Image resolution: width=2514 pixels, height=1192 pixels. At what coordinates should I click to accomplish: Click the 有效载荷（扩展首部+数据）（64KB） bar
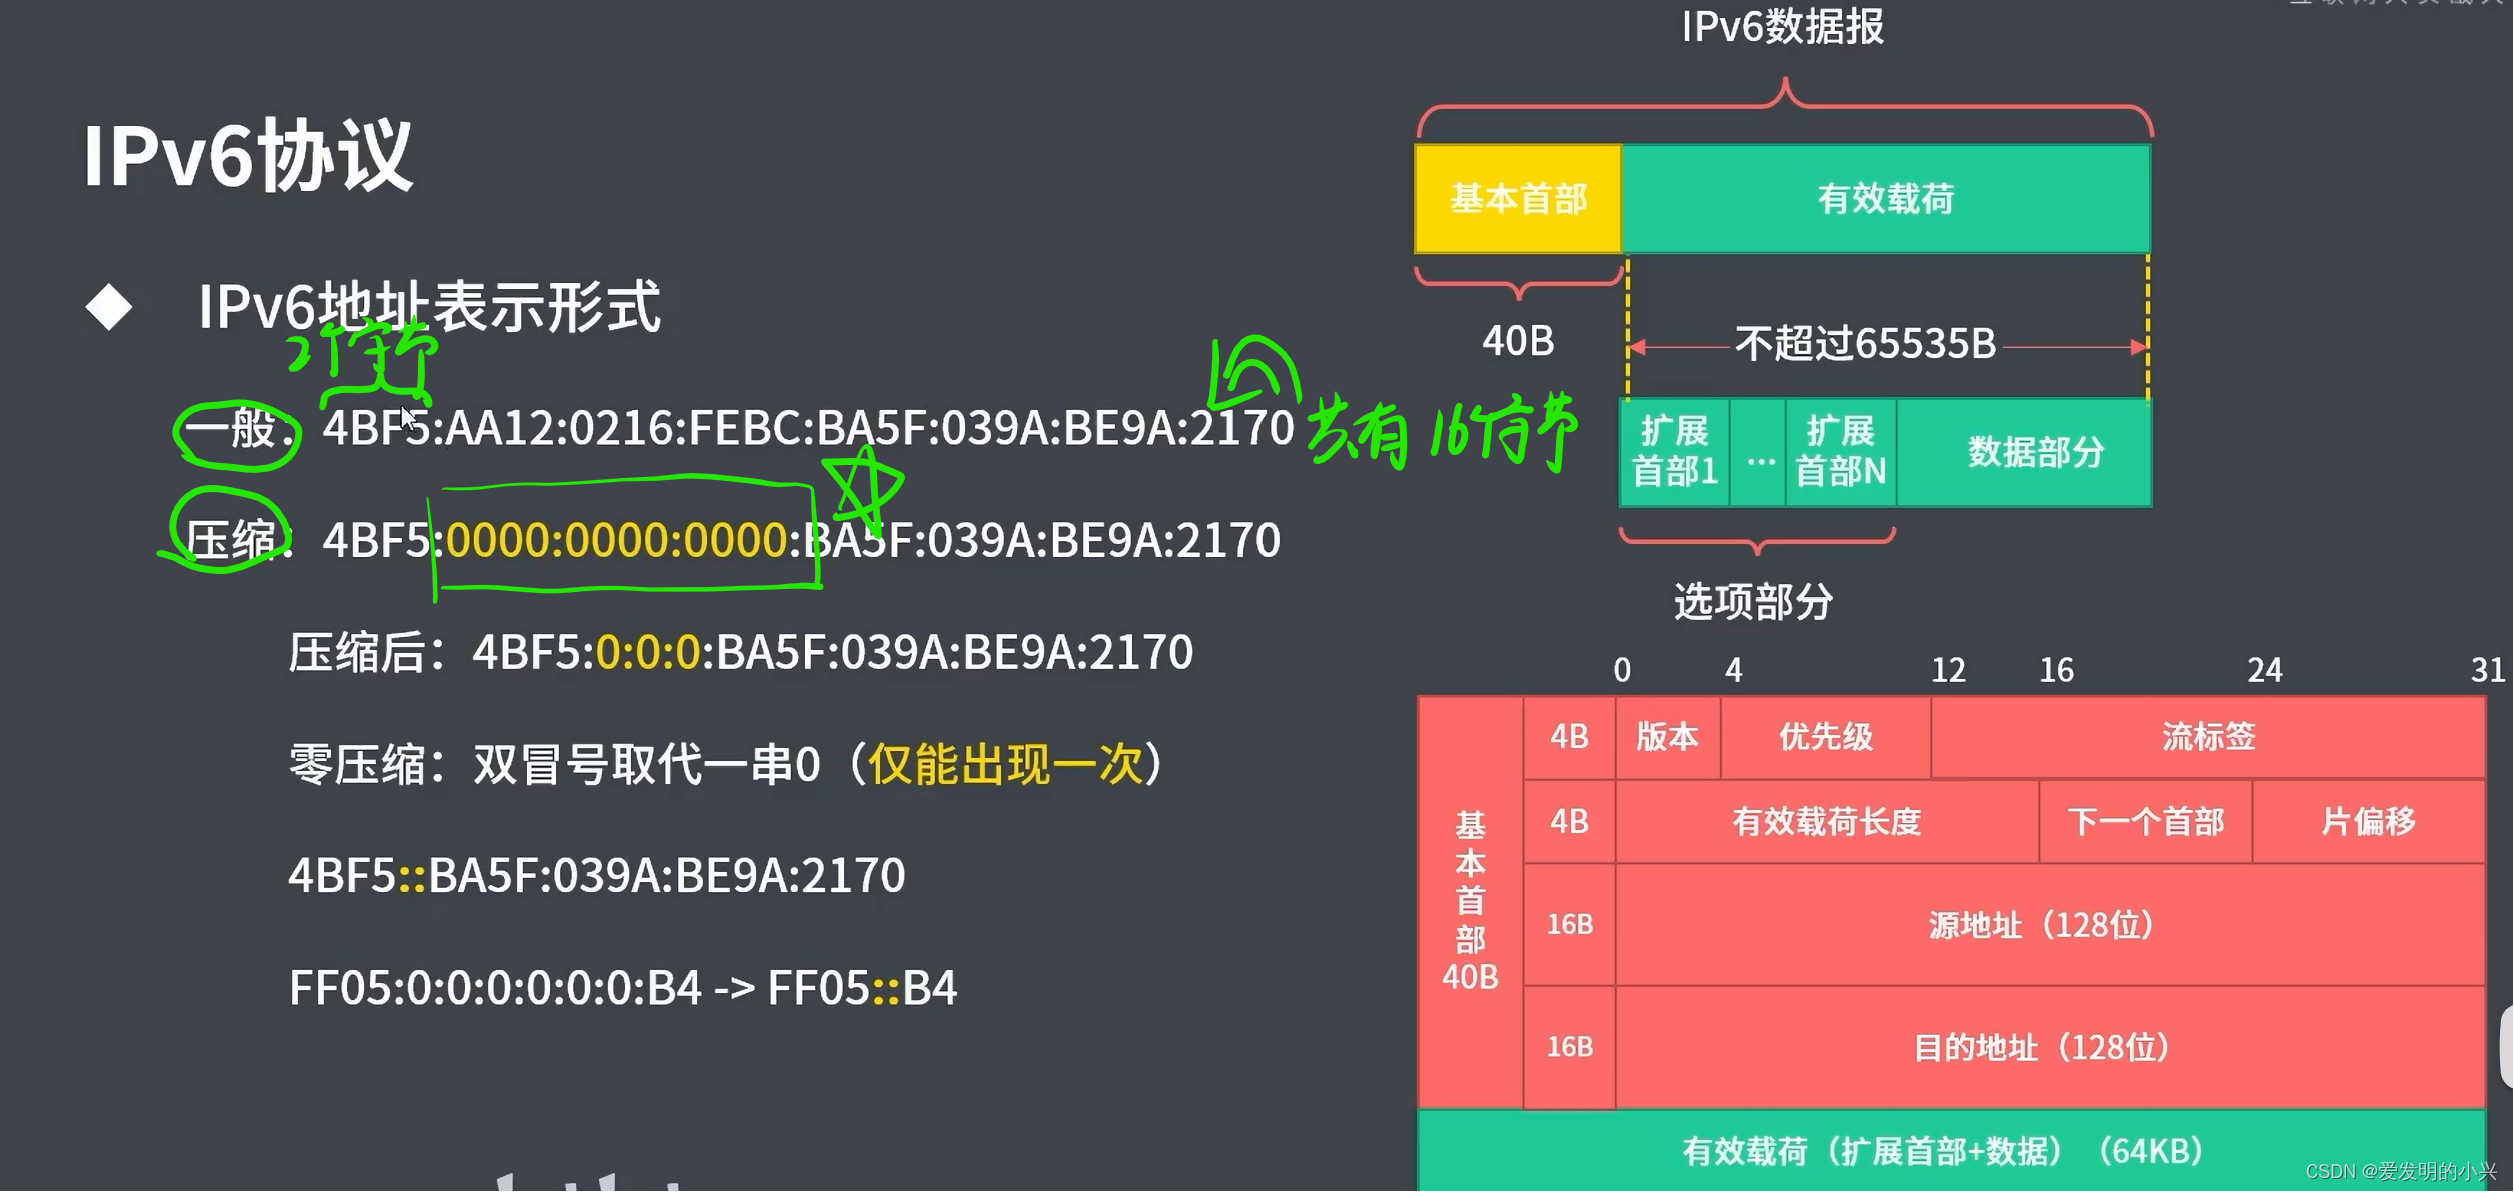[x=1951, y=1152]
